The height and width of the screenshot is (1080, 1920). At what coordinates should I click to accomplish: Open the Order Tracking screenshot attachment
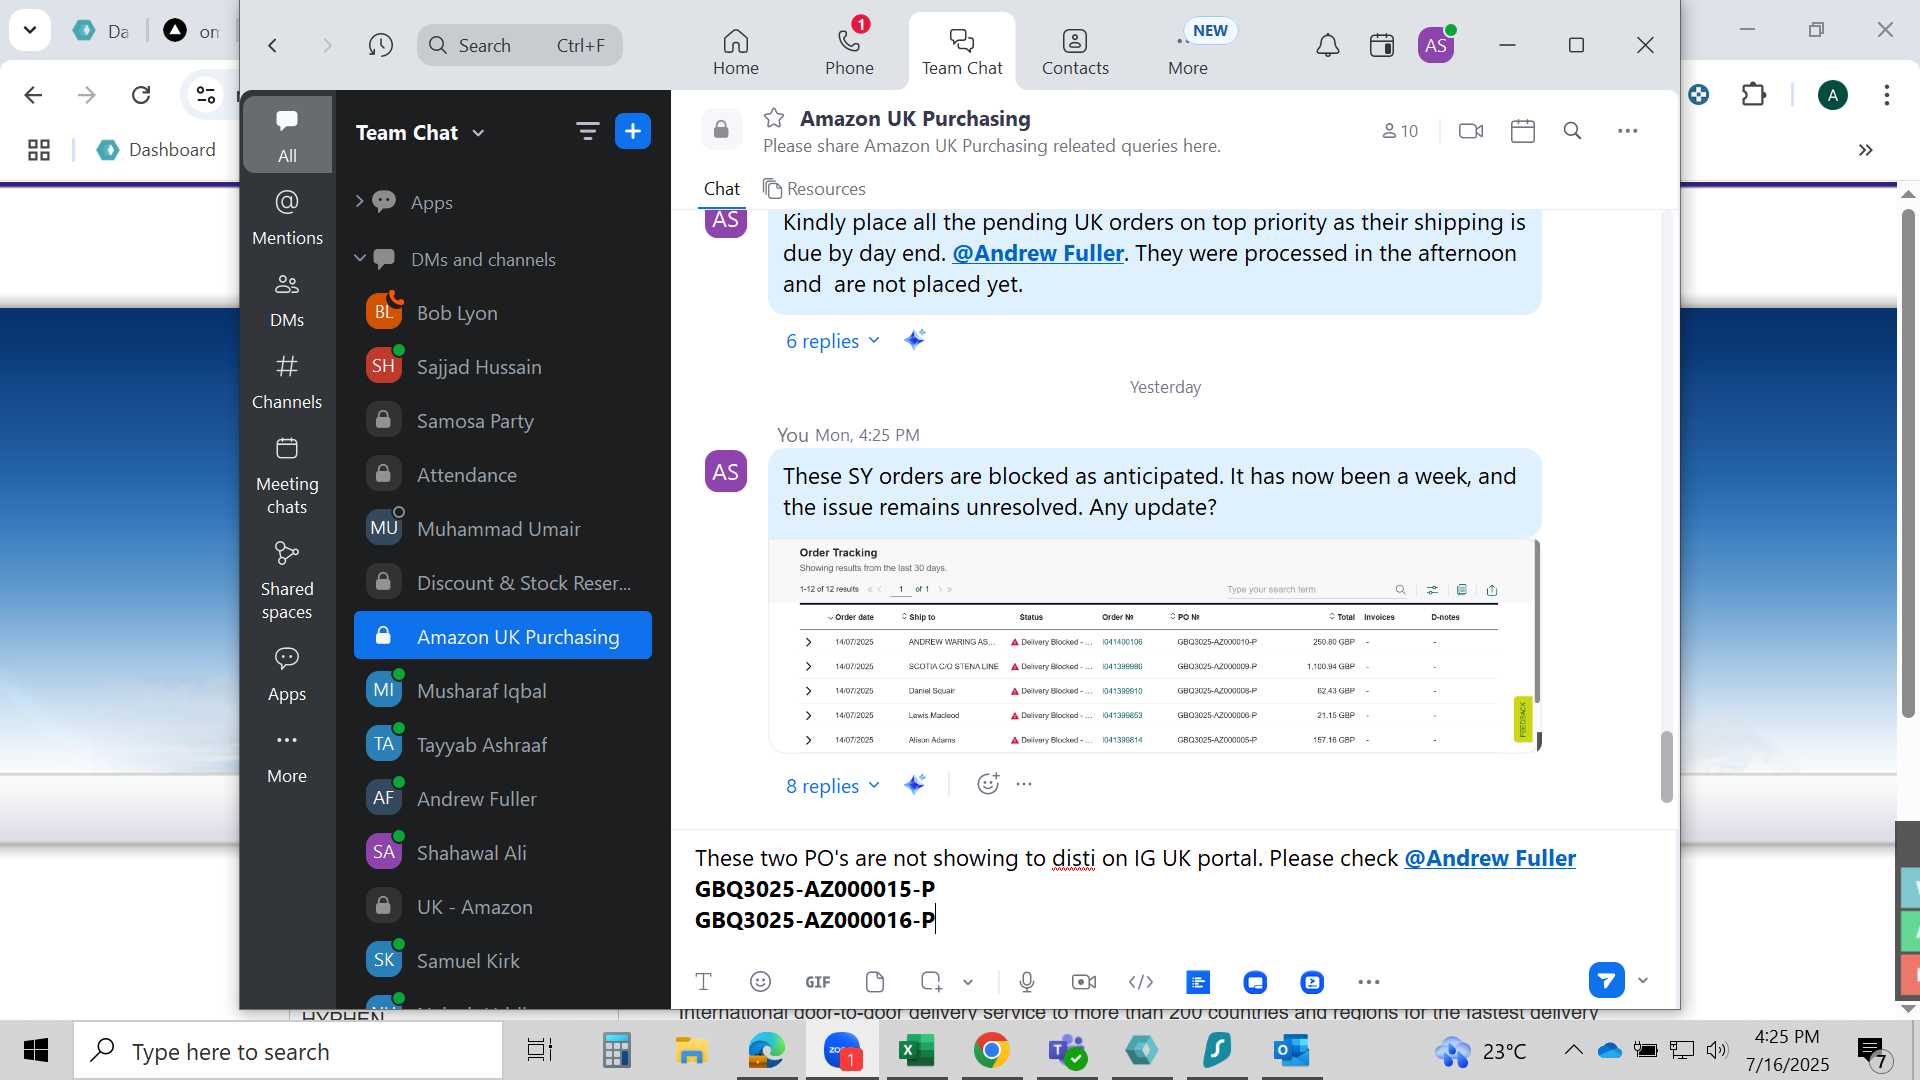click(1154, 646)
